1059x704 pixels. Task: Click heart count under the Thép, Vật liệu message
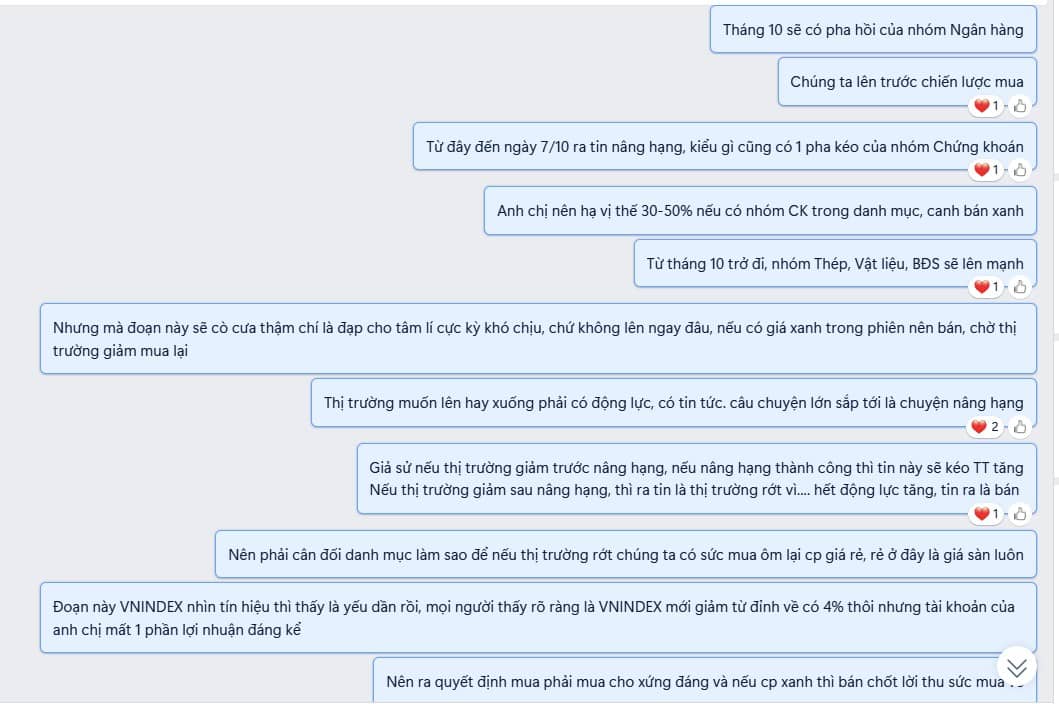986,287
